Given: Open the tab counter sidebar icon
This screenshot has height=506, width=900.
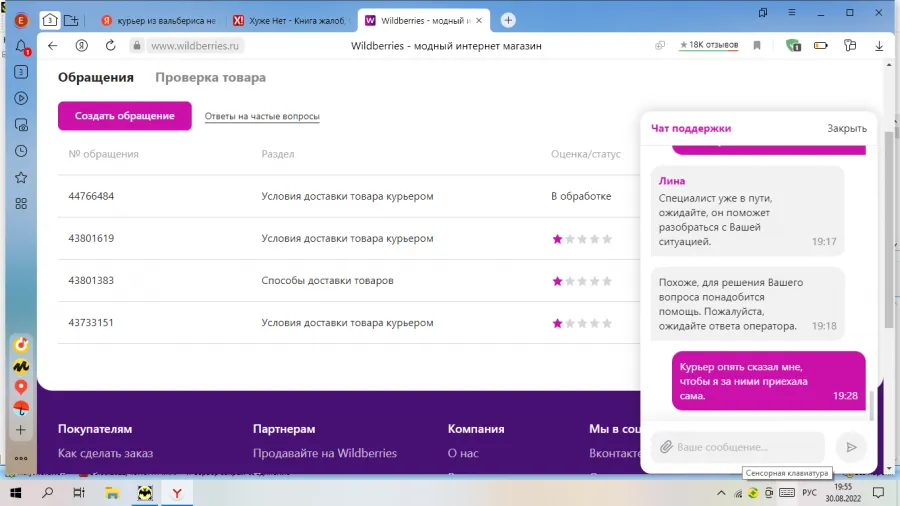Looking at the screenshot, I should point(21,72).
